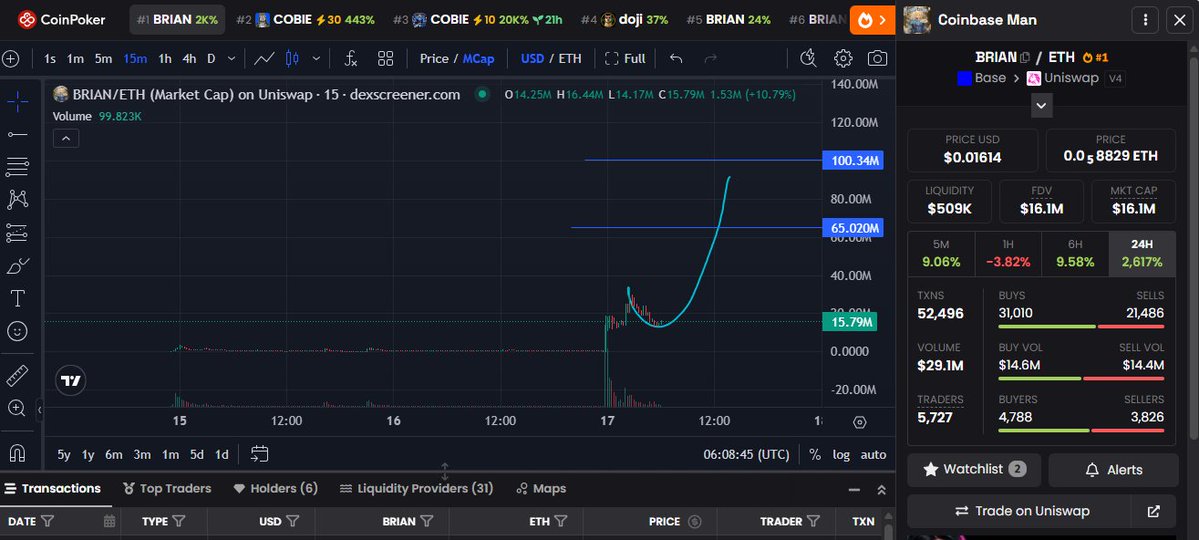Image resolution: width=1199 pixels, height=540 pixels.
Task: Undo the last chart action
Action: pos(676,58)
